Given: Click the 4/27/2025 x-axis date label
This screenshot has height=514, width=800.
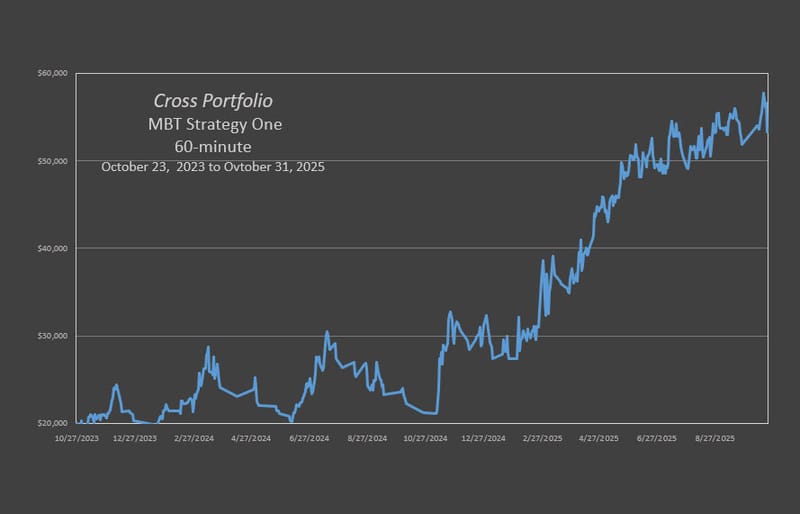Looking at the screenshot, I should [x=600, y=439].
